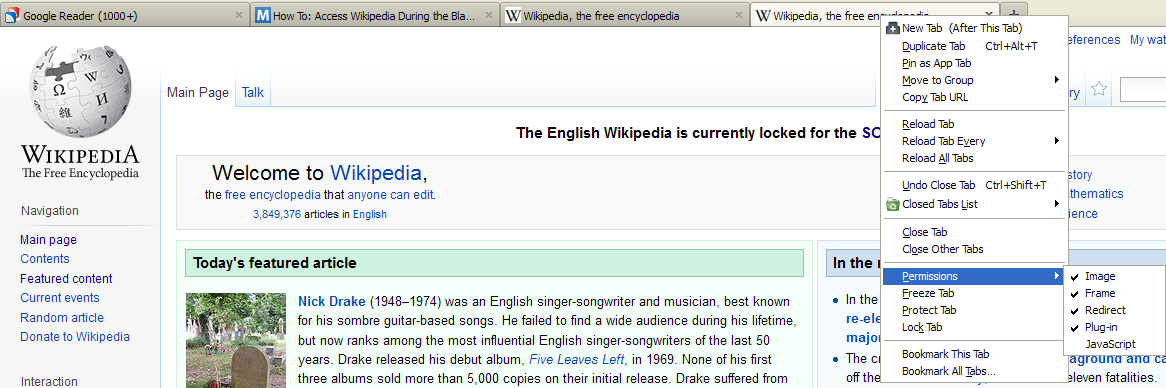Click the English language link
1166x388 pixels.
coord(370,214)
